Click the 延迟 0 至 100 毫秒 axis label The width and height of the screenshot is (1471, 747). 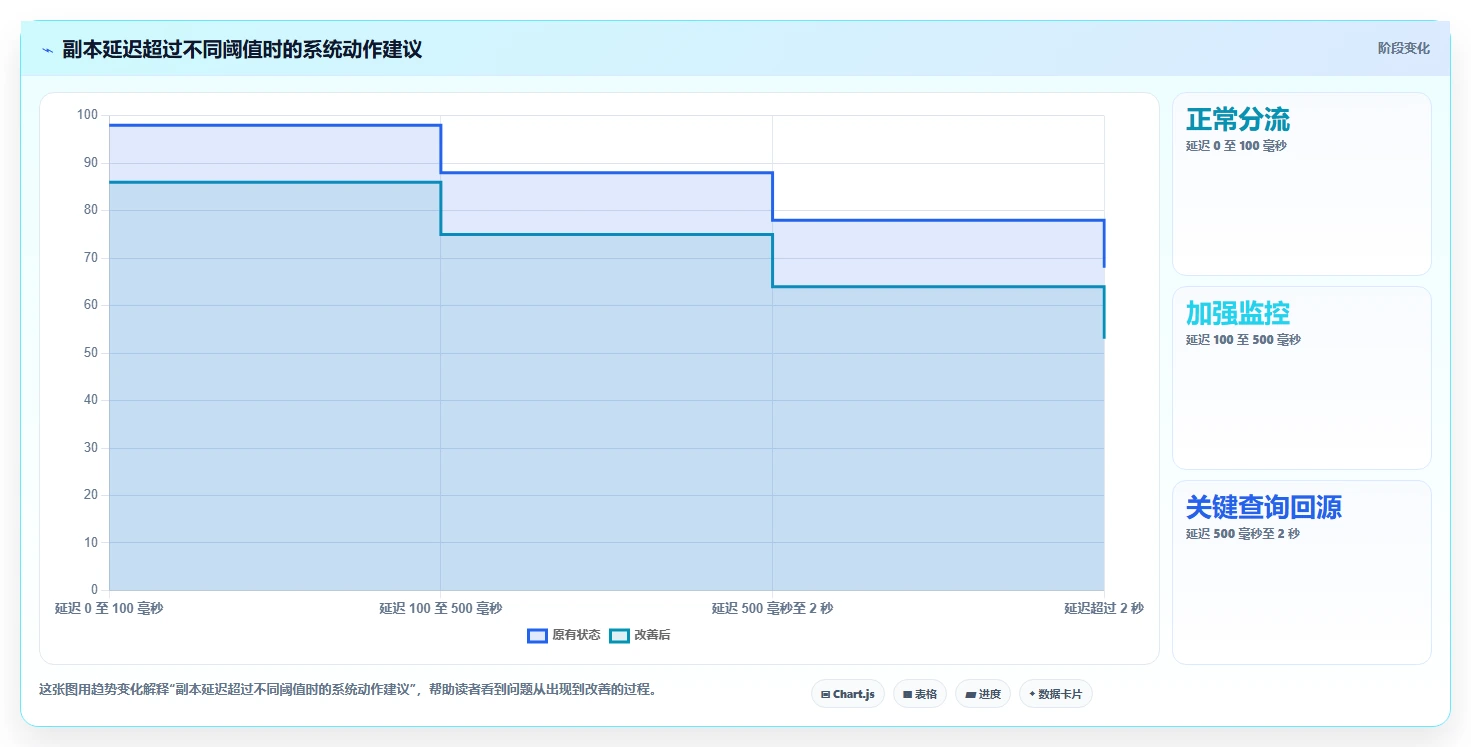pyautogui.click(x=109, y=608)
